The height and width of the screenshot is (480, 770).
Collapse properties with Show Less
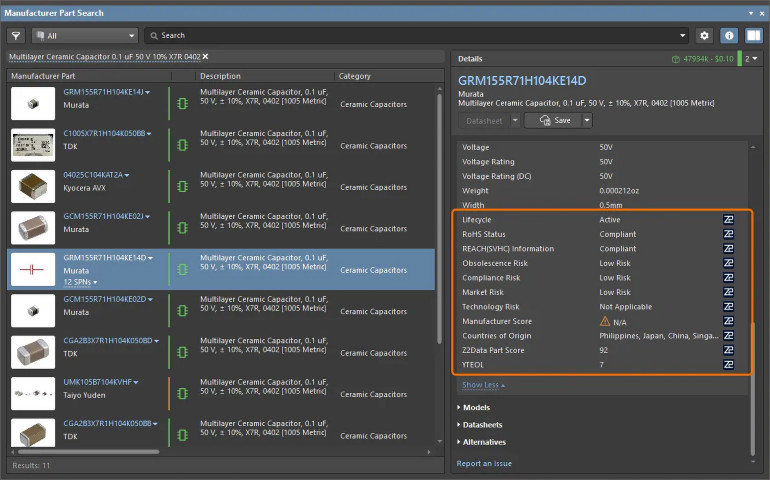tap(482, 385)
